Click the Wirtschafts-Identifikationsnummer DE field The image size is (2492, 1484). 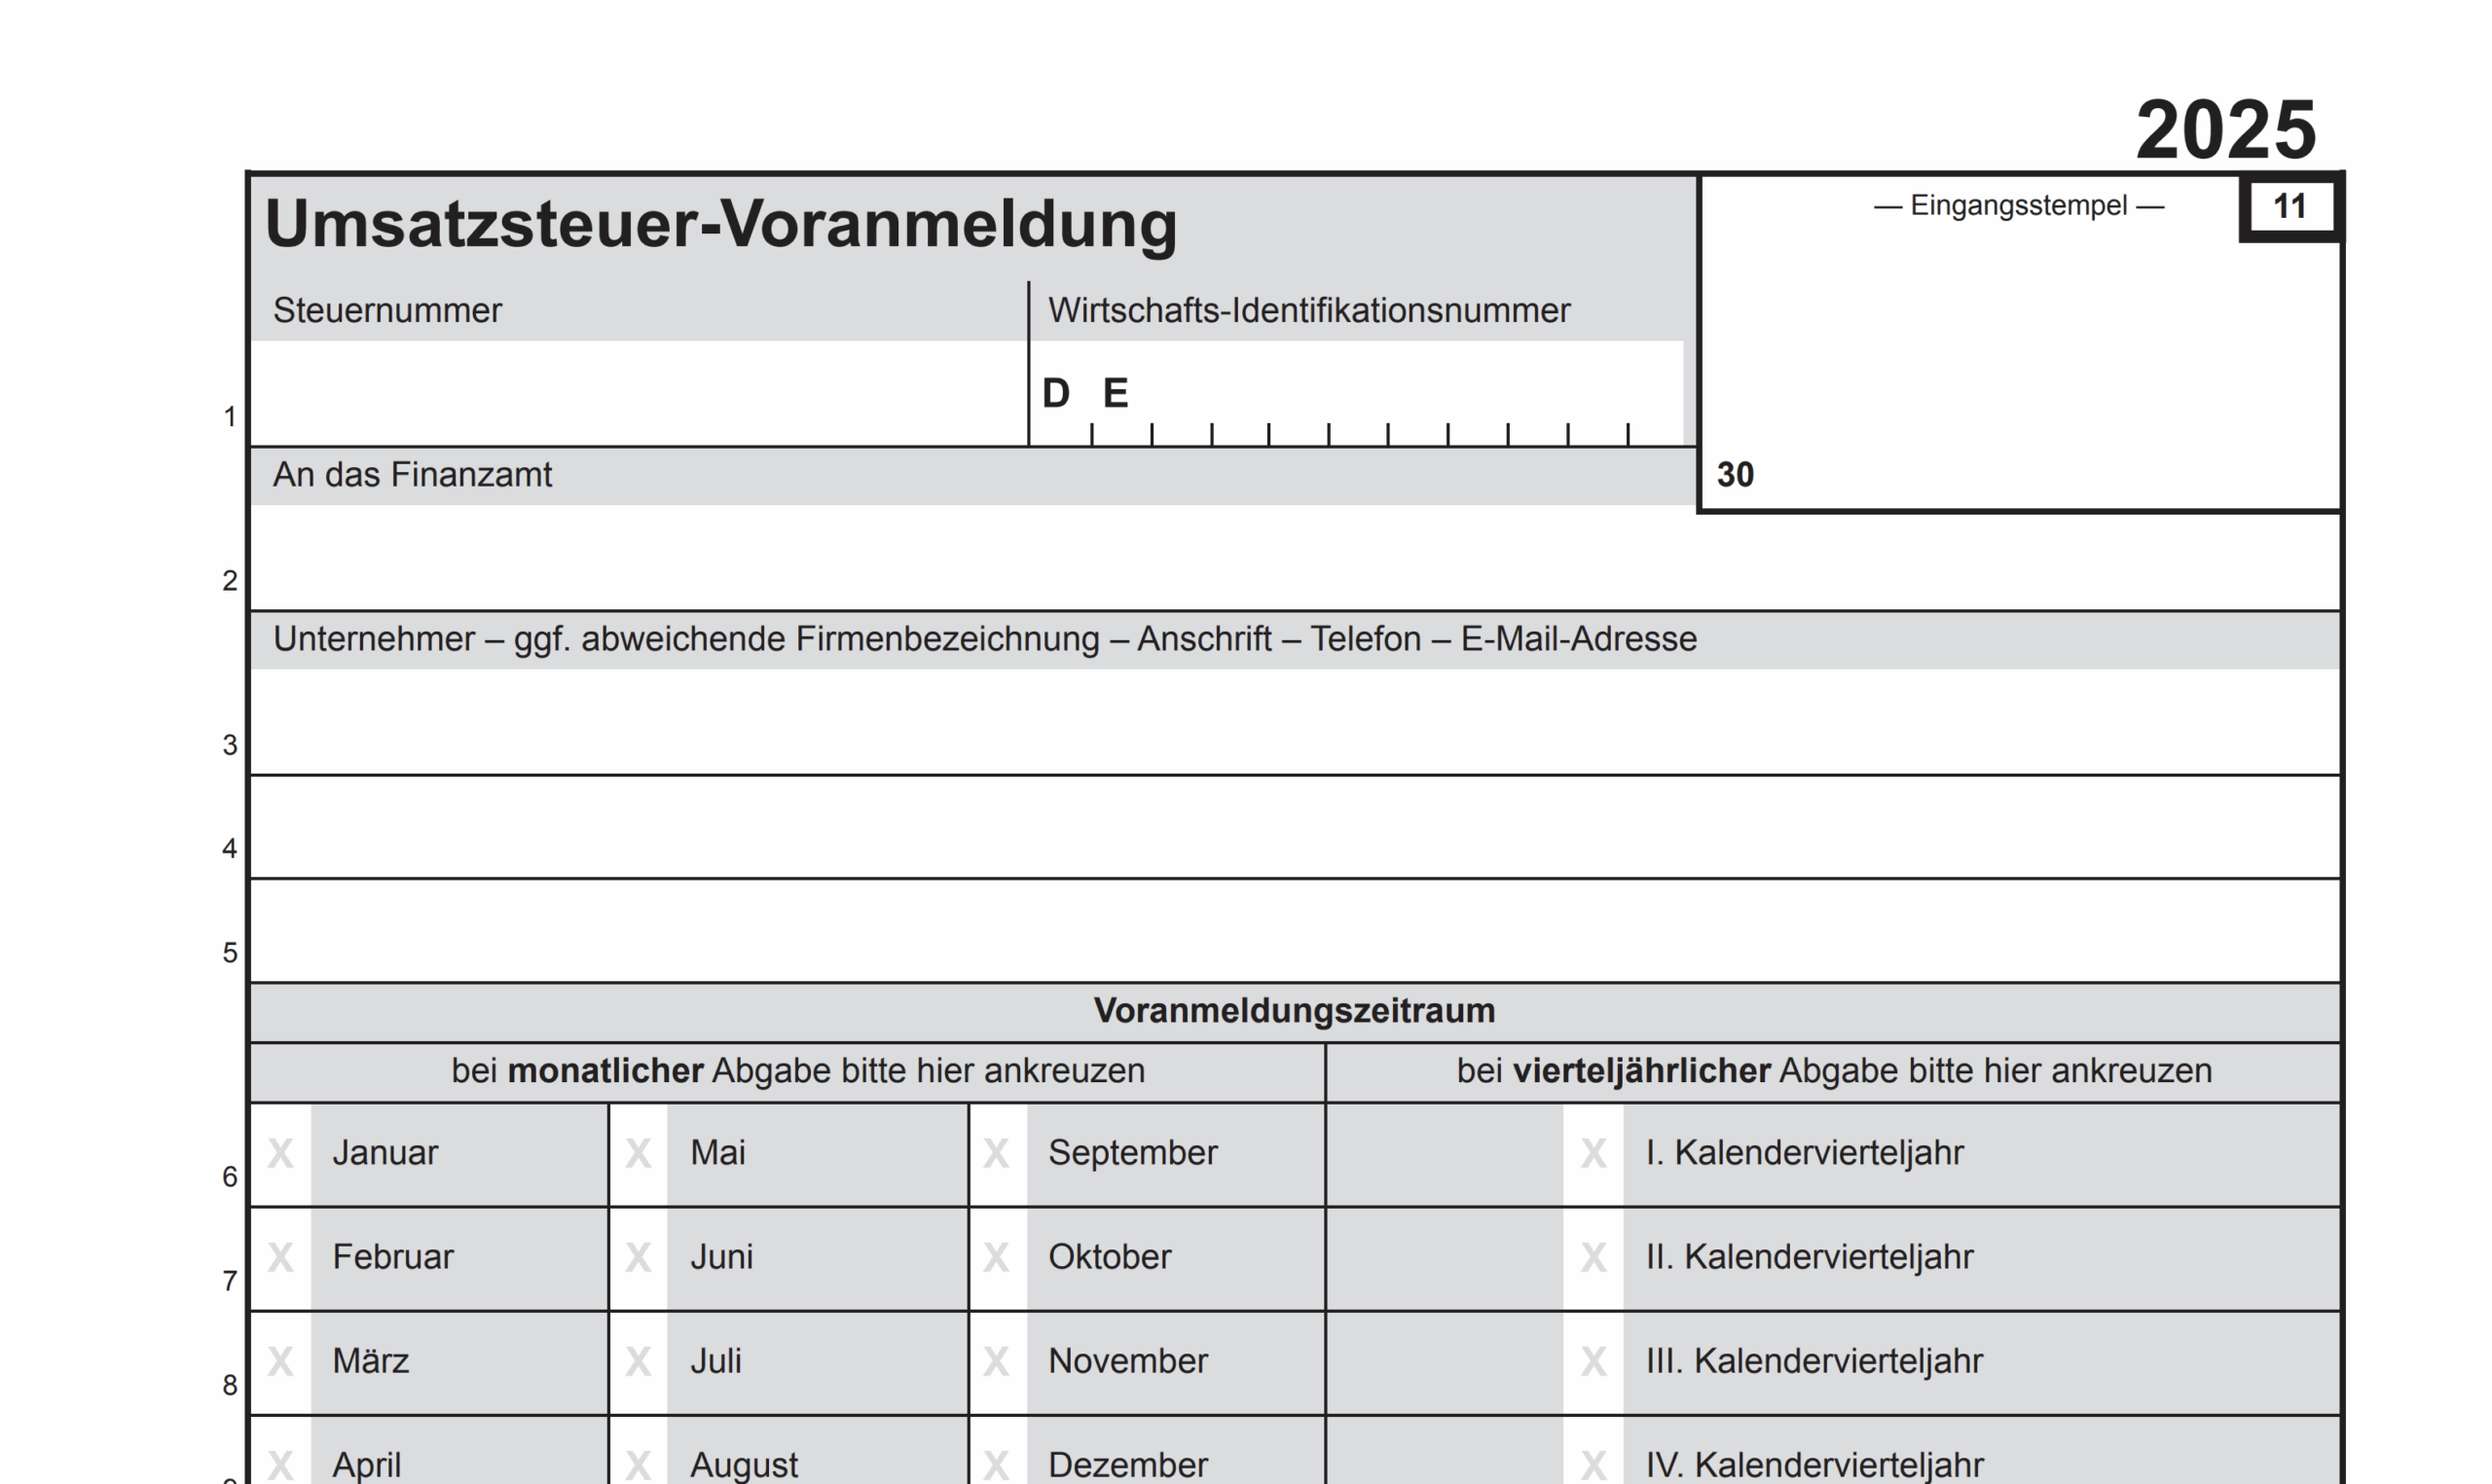(x=1357, y=393)
